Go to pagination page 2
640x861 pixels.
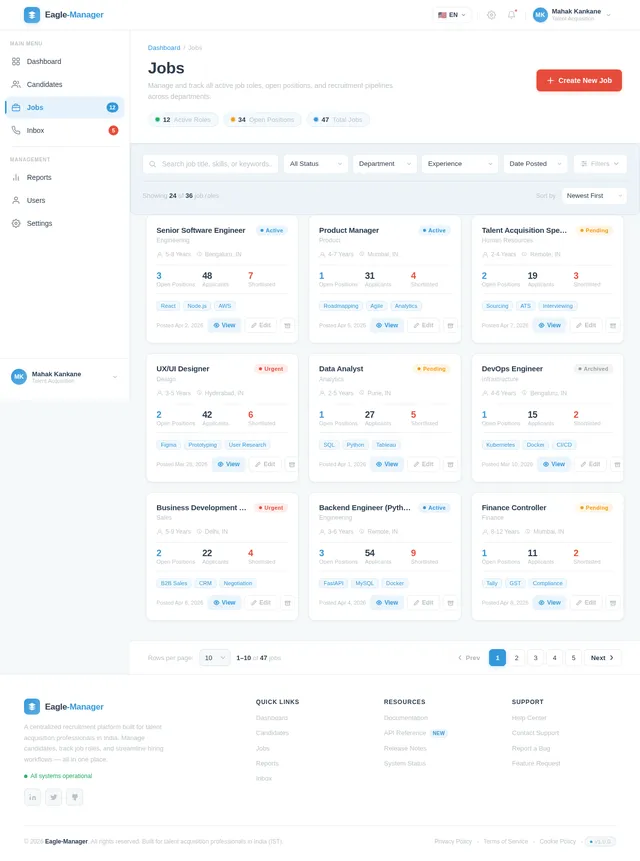click(517, 658)
